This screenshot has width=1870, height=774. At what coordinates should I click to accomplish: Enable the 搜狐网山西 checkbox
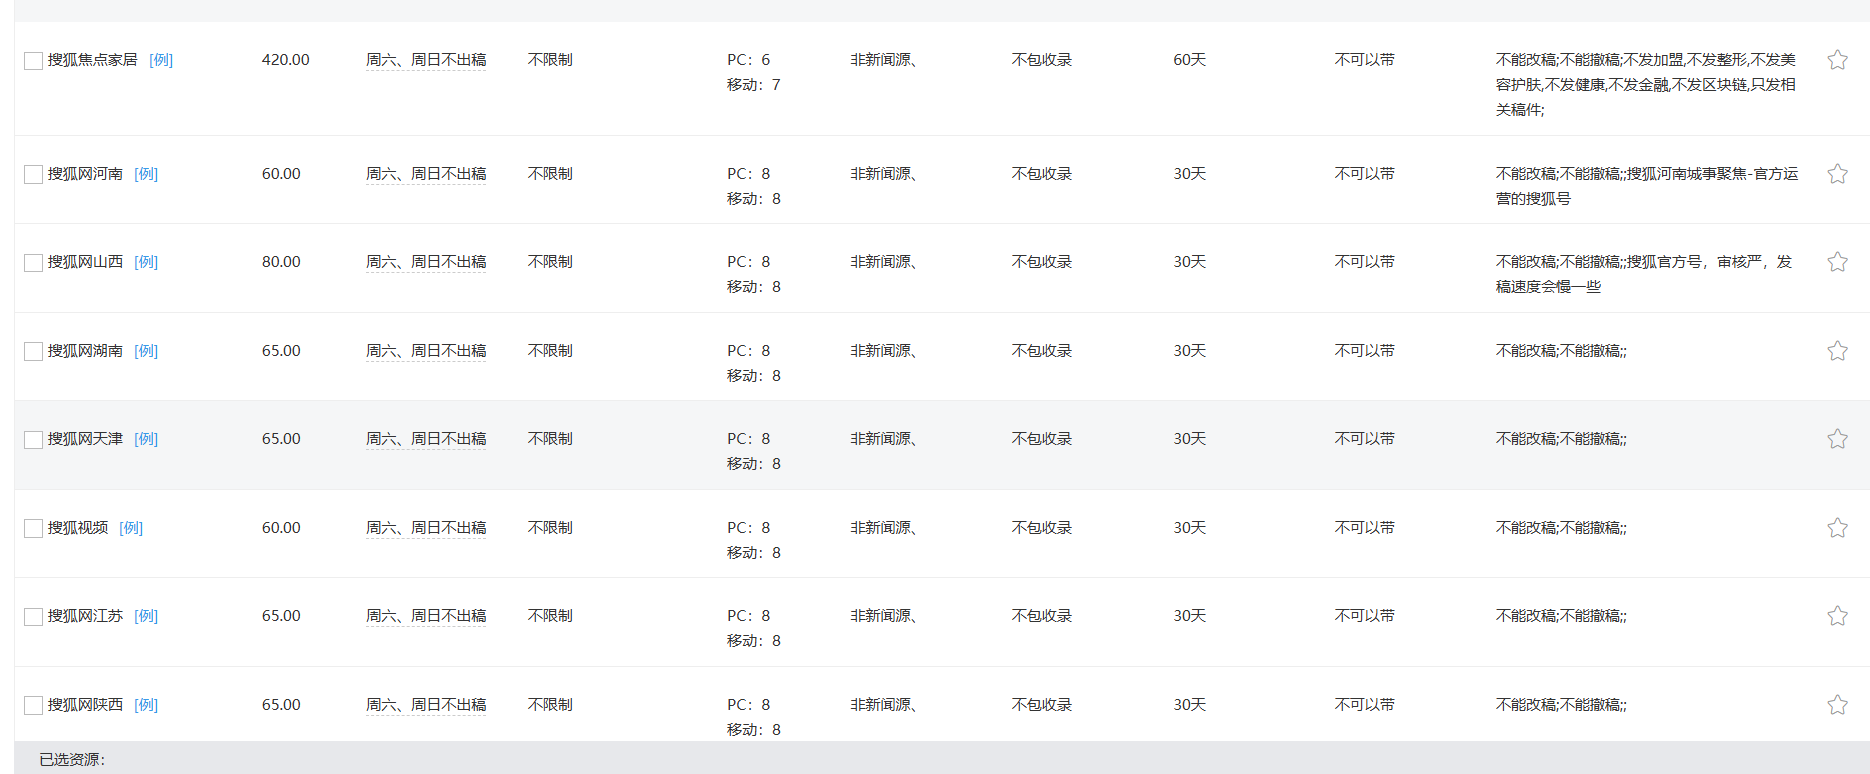pyautogui.click(x=33, y=263)
